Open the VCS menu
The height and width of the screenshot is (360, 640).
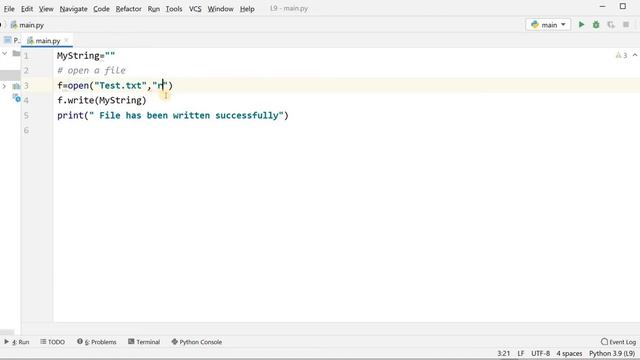pyautogui.click(x=195, y=9)
